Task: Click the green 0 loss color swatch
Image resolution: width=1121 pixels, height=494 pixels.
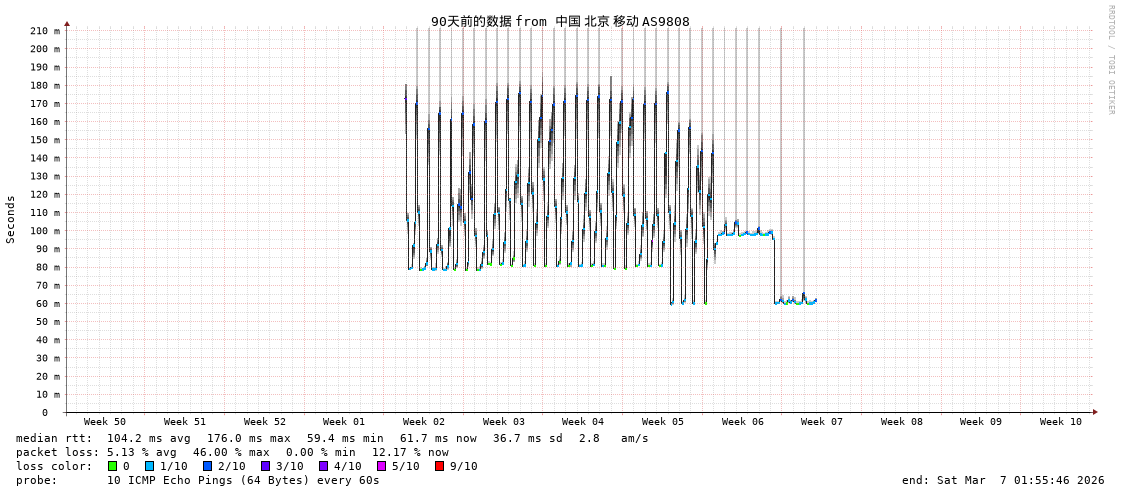Action: point(113,466)
